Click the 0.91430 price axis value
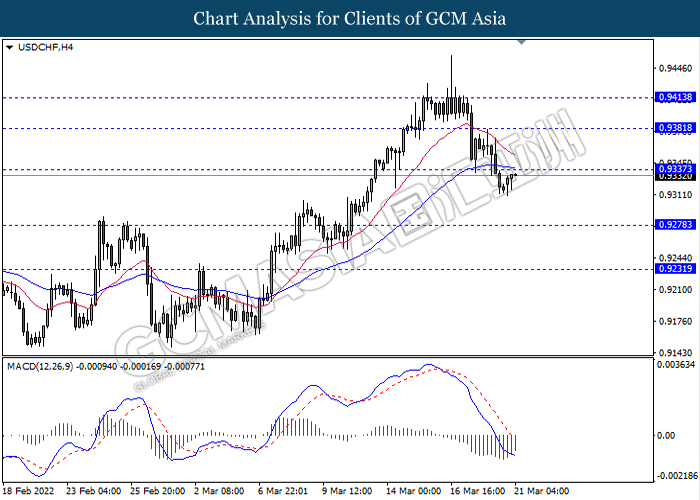Viewport: 700px width, 500px height. tap(675, 353)
